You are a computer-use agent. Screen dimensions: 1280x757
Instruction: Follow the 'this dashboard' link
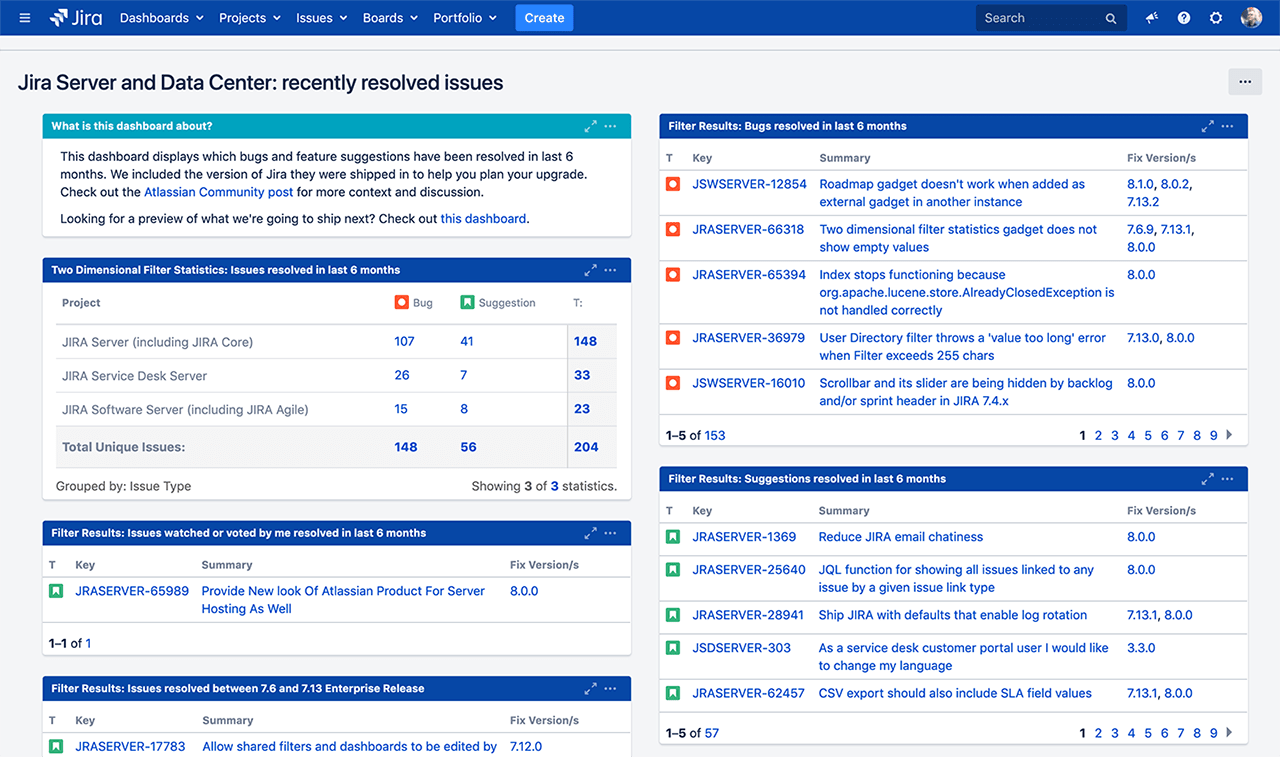(483, 219)
